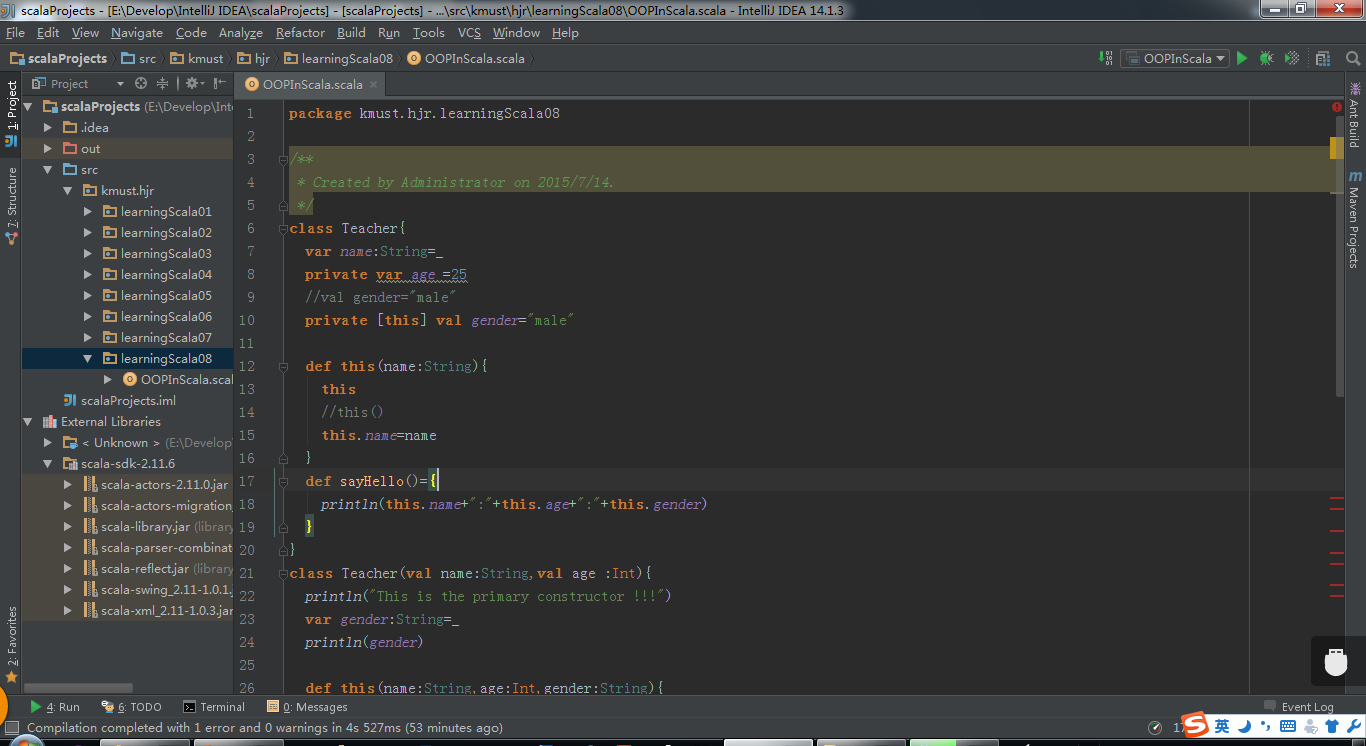Open the Ant Build side panel
Screen dimensions: 1366x746
[1355, 116]
